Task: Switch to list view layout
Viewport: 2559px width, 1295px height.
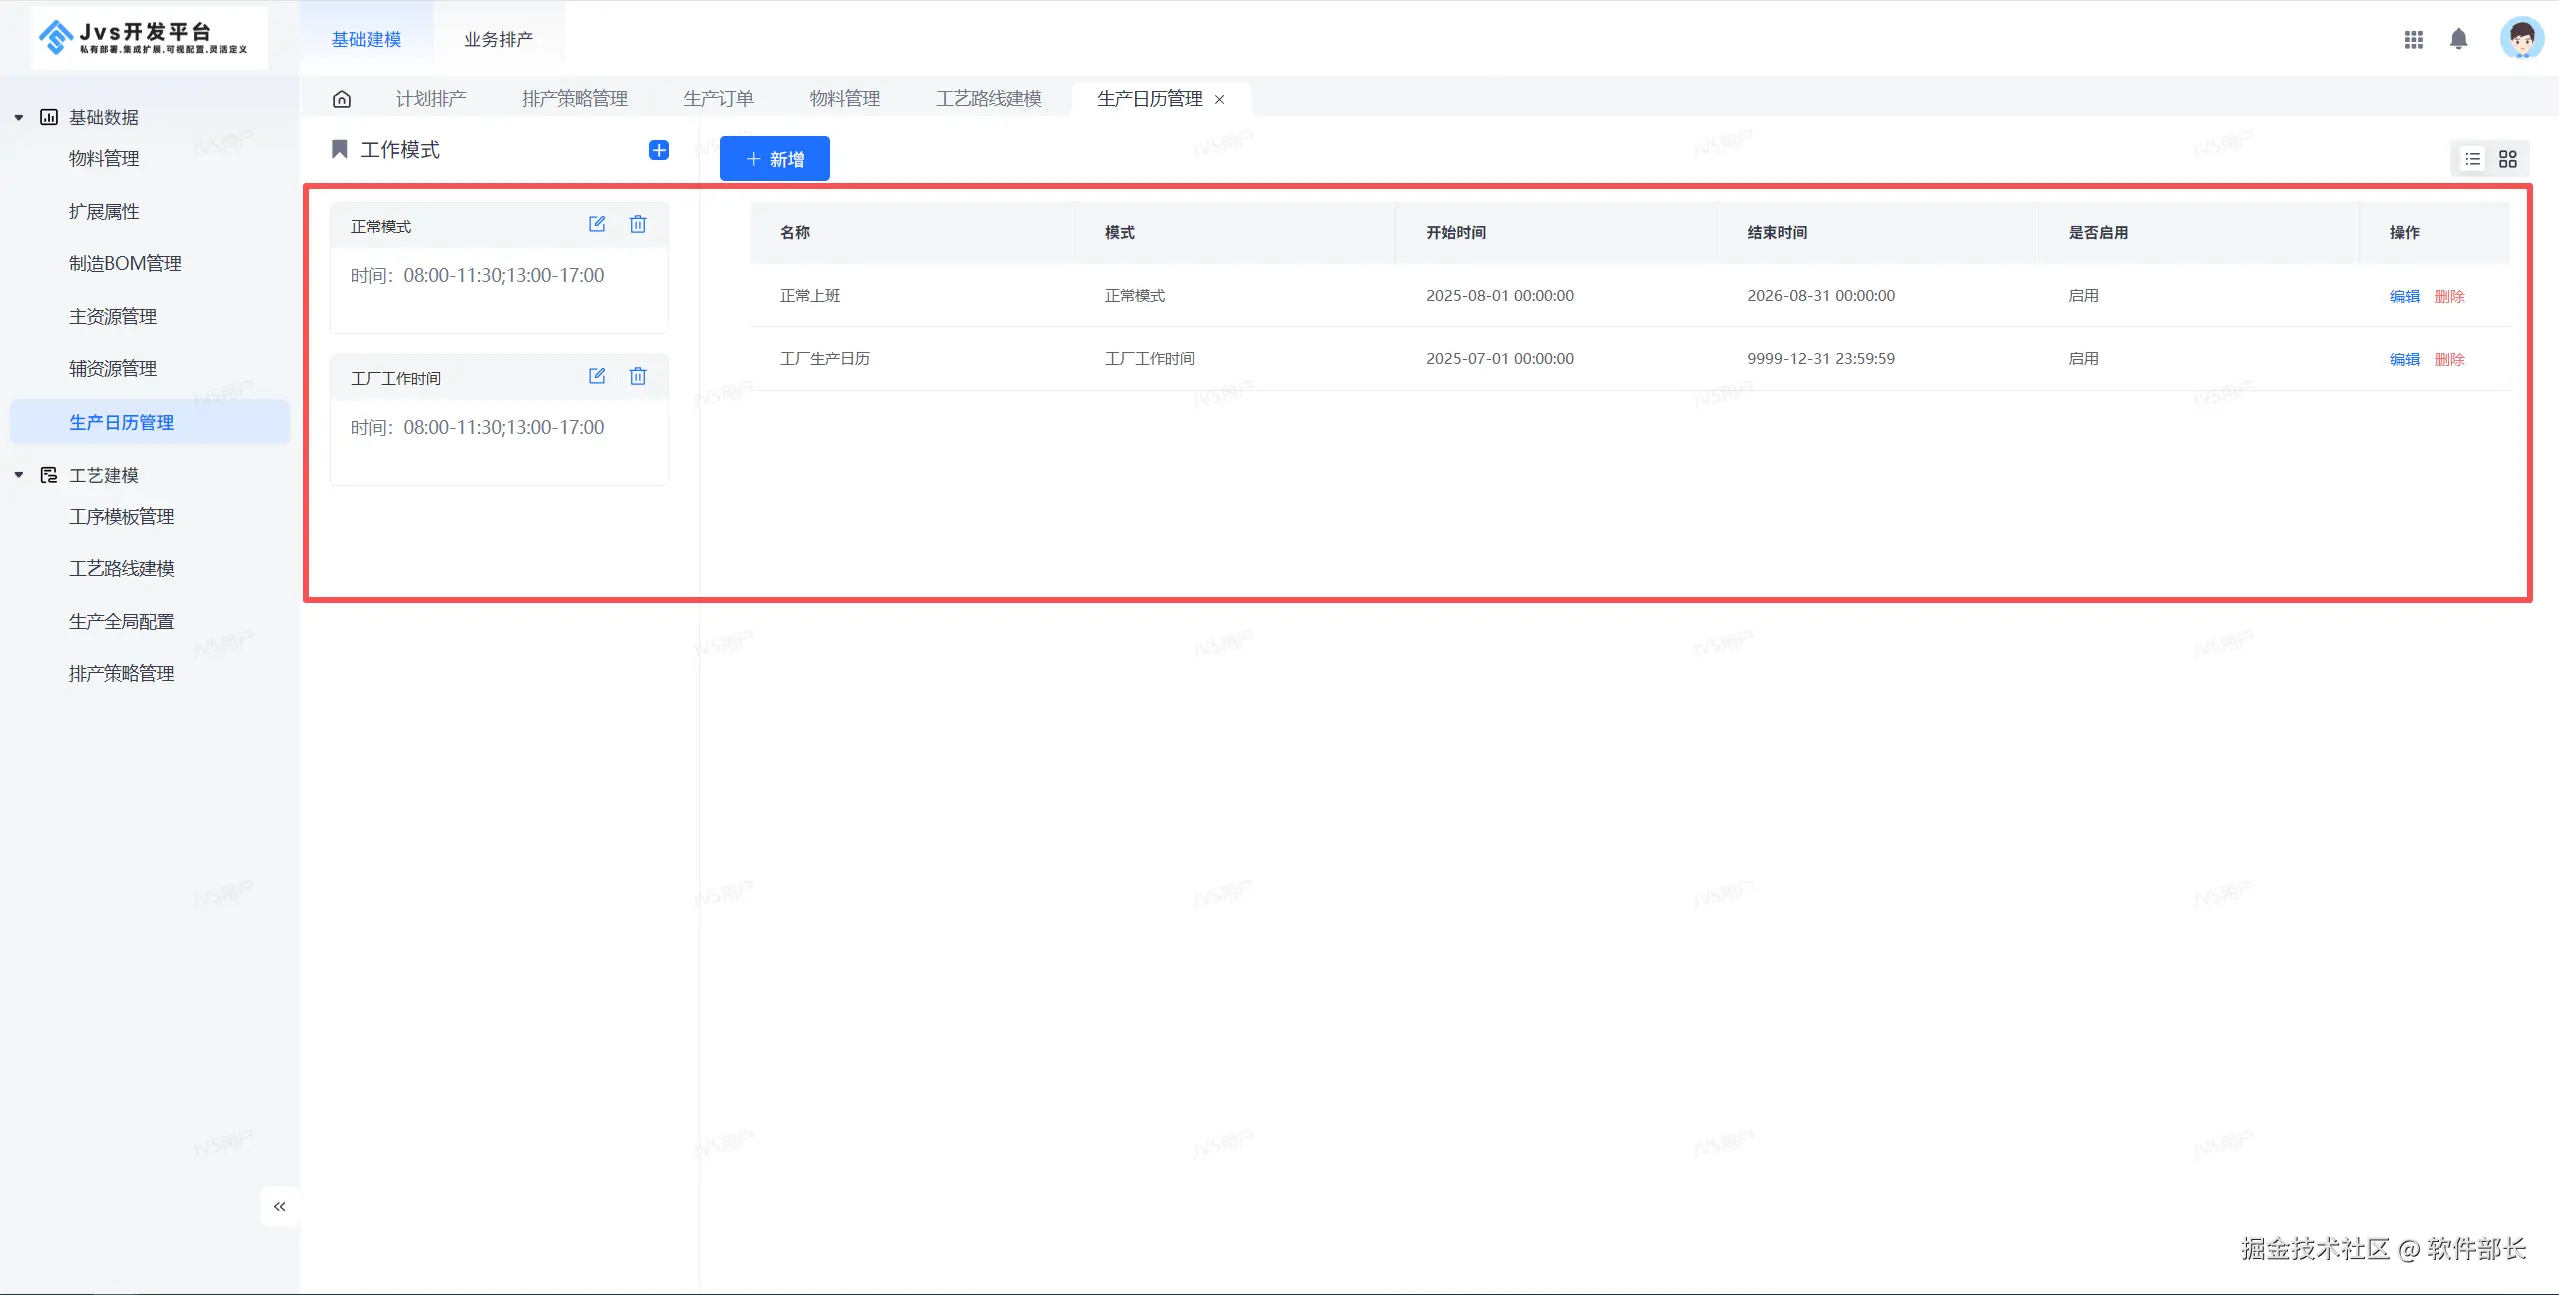Action: click(x=2472, y=159)
